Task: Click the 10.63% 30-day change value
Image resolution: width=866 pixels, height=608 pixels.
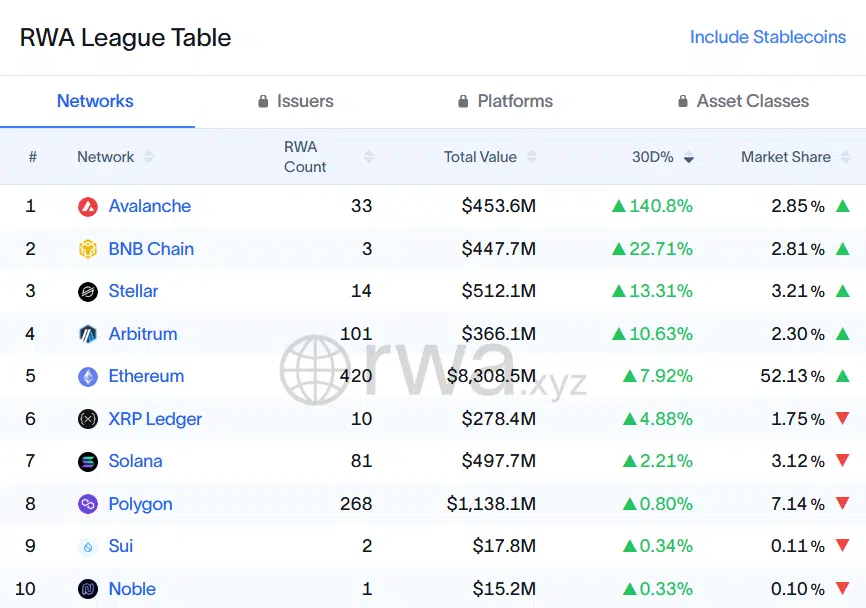Action: pyautogui.click(x=661, y=334)
